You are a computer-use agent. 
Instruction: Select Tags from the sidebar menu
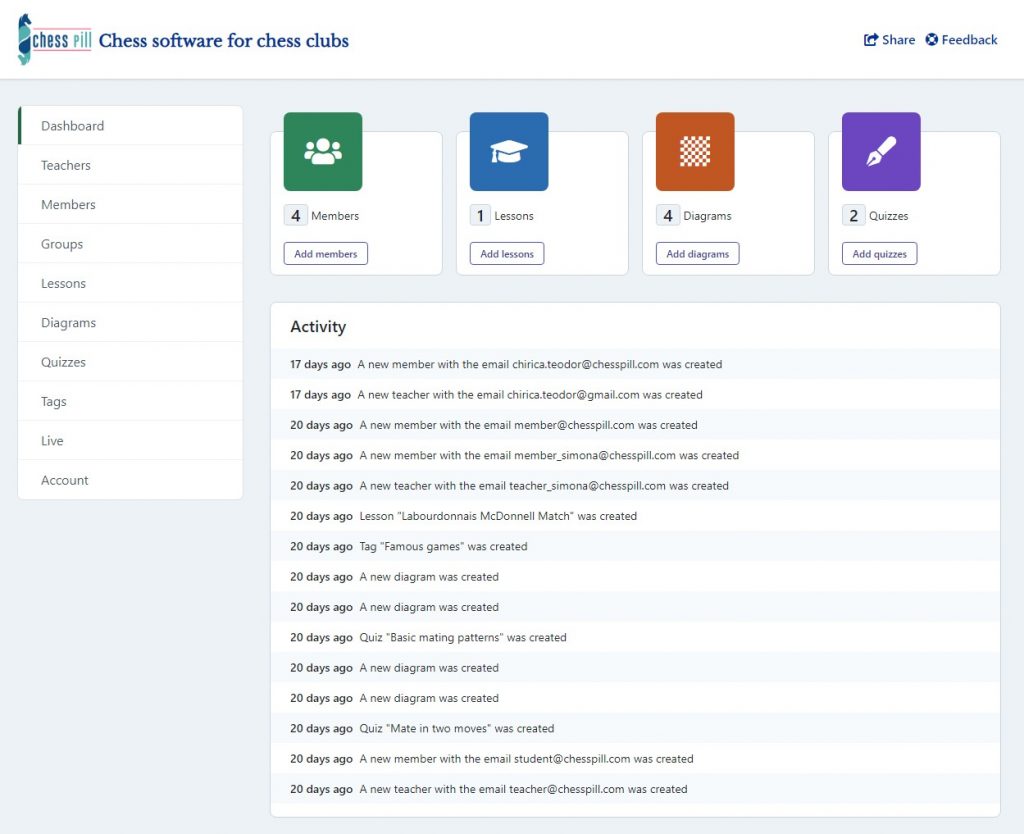point(54,401)
